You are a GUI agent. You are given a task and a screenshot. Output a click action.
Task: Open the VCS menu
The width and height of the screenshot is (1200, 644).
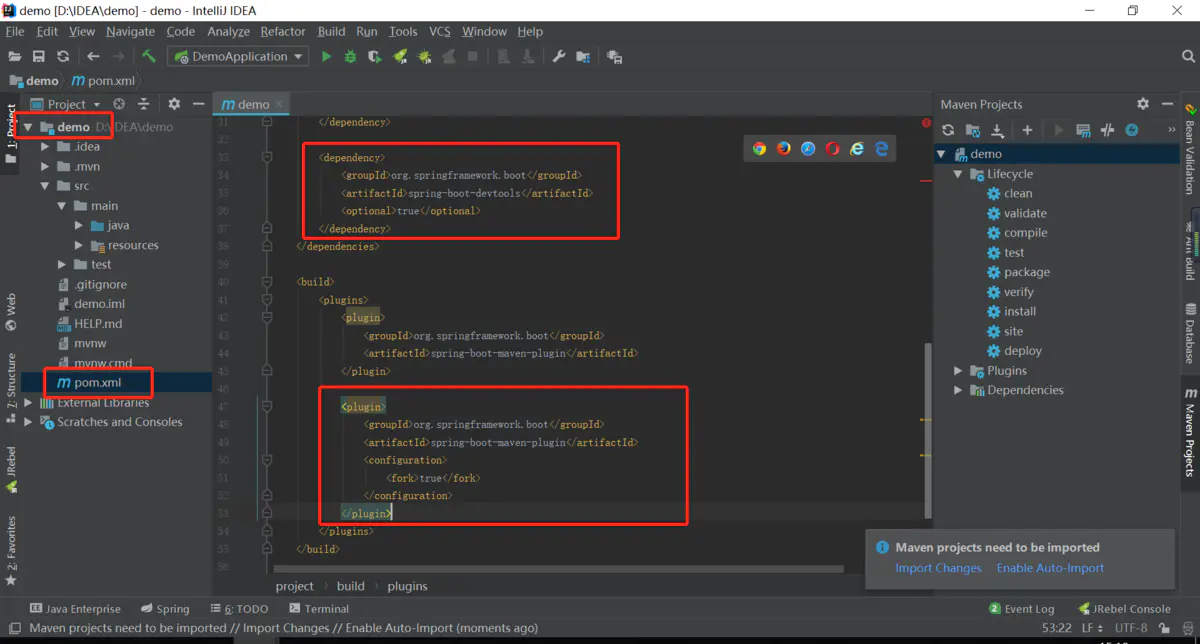440,32
